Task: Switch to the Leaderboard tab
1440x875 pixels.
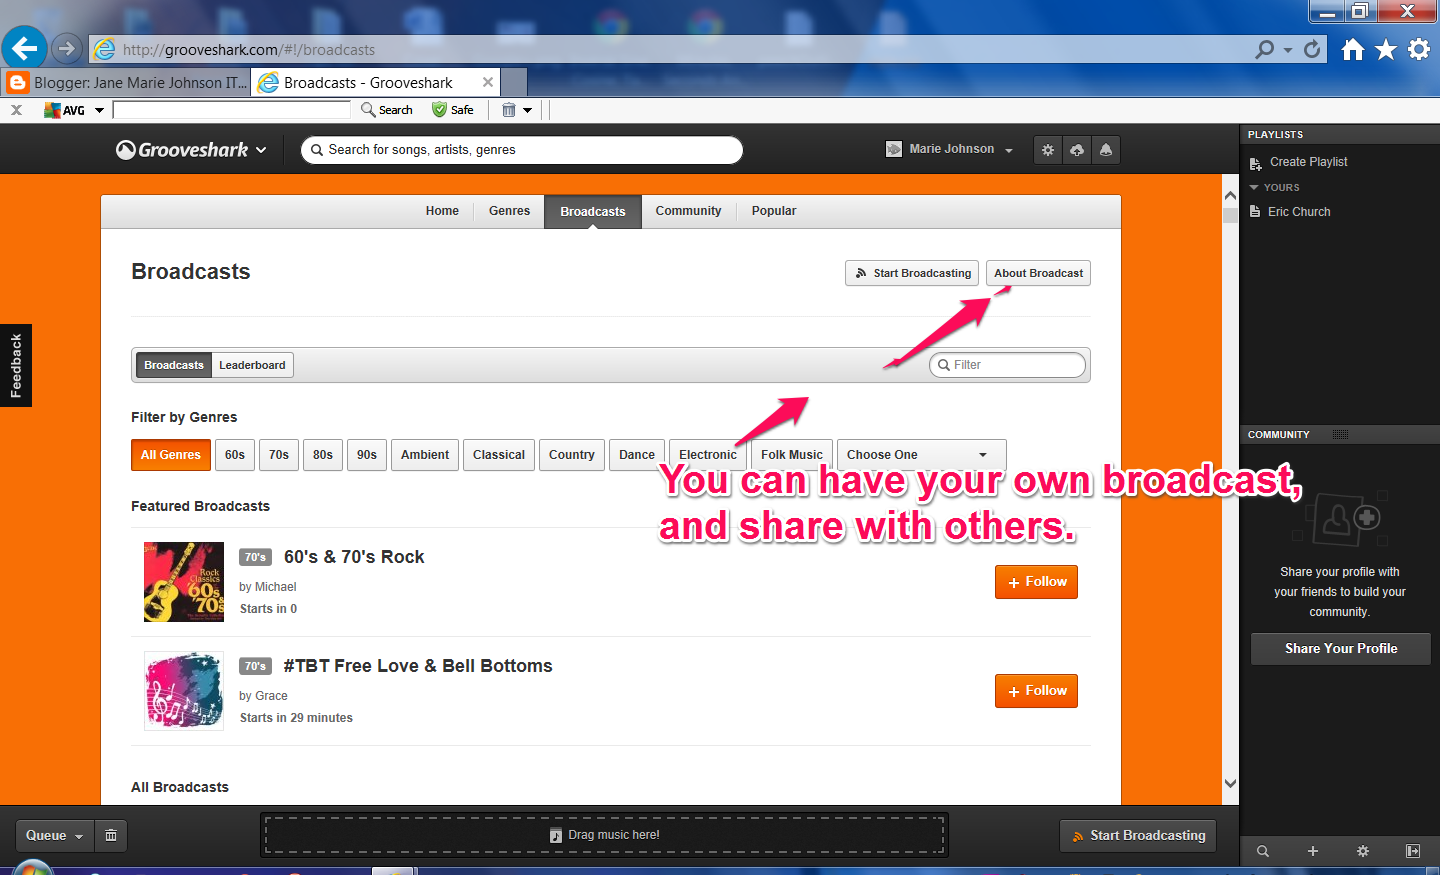Action: [x=252, y=365]
